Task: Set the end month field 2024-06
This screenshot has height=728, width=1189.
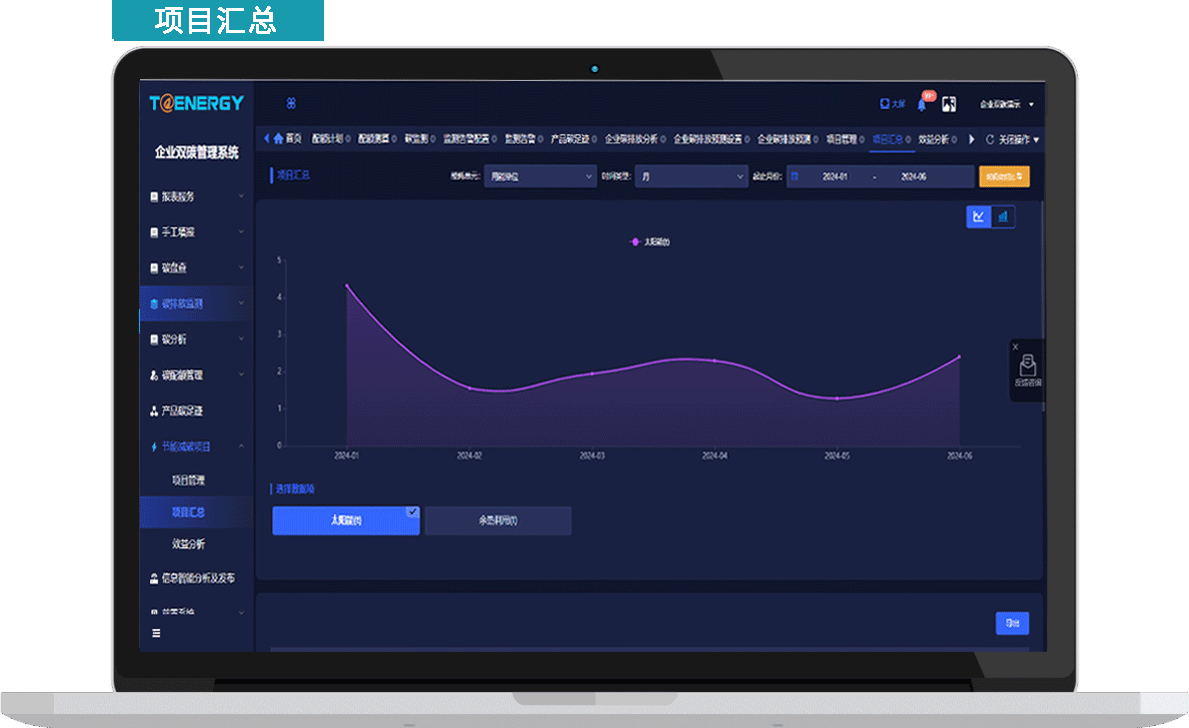Action: point(914,177)
